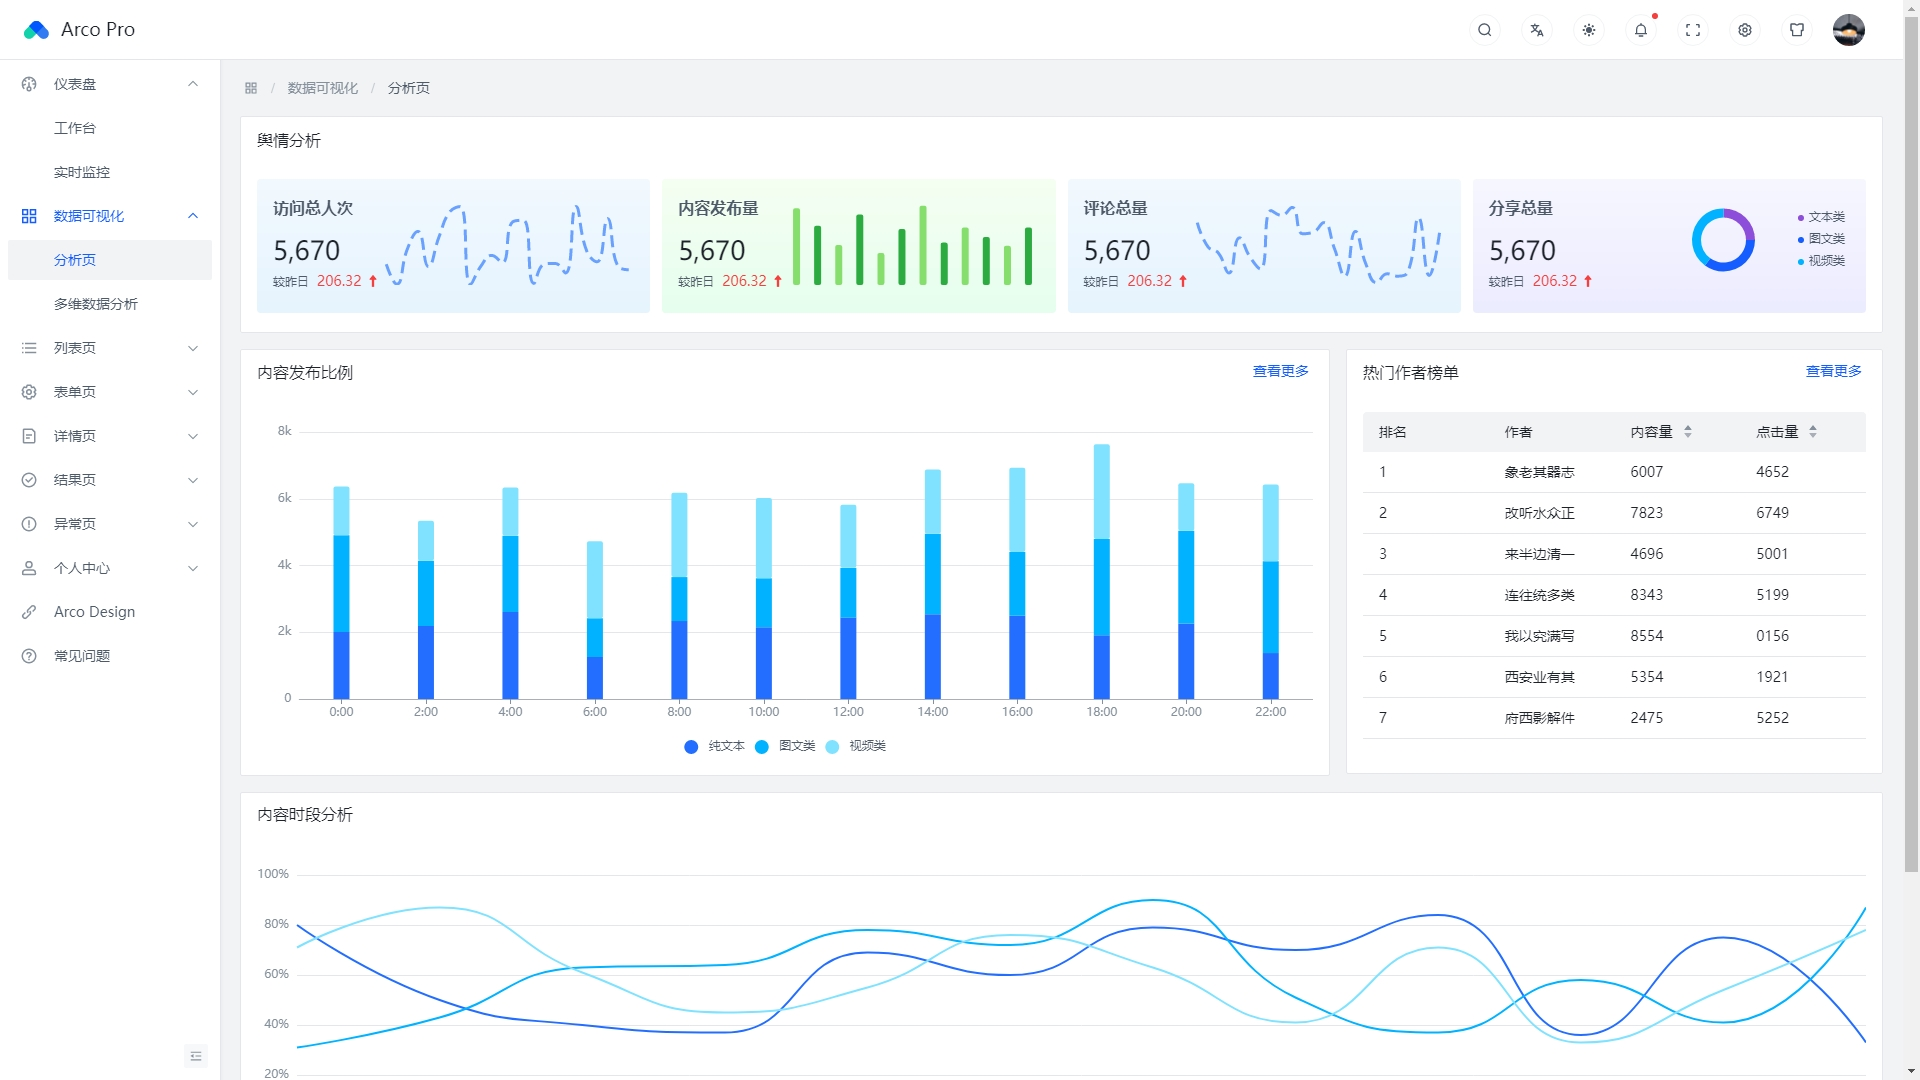Click 查看更多 link in 内容发布比例
This screenshot has height=1080, width=1920.
[x=1280, y=371]
